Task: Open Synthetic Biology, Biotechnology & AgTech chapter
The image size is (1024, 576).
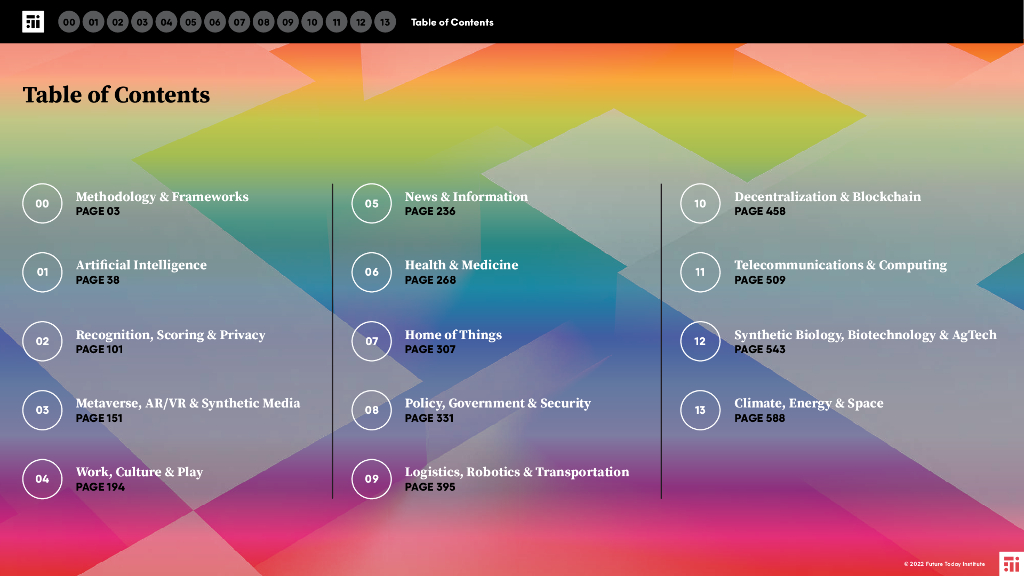Action: [865, 335]
